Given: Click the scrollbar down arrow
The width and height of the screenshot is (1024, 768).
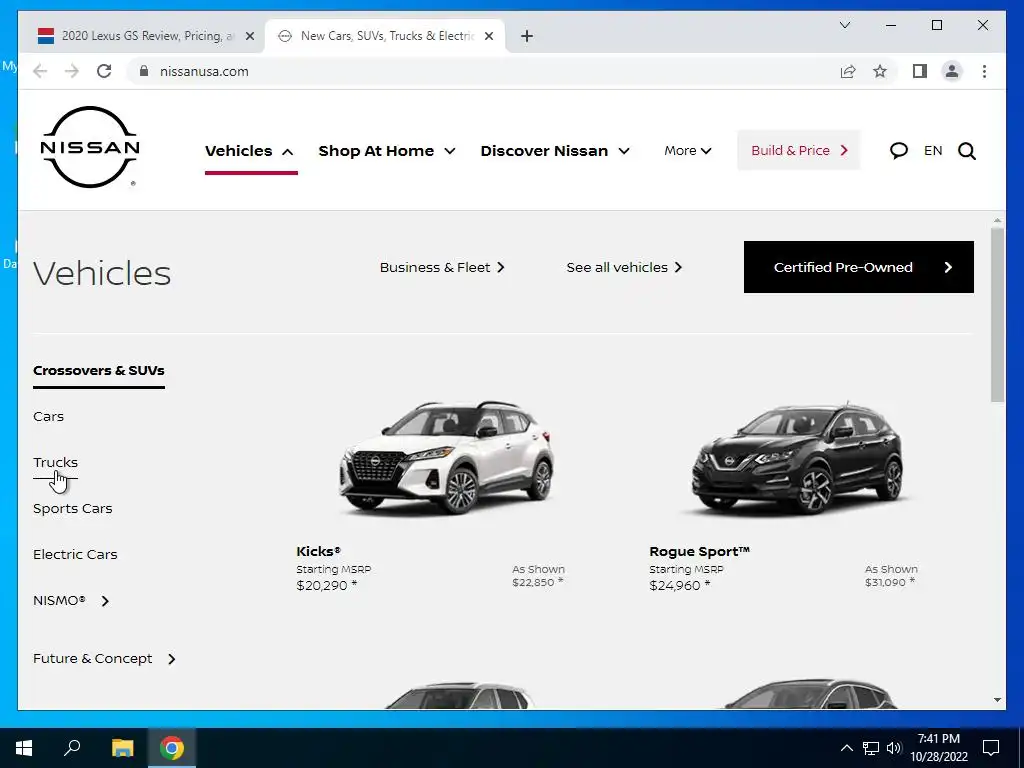Looking at the screenshot, I should point(997,699).
